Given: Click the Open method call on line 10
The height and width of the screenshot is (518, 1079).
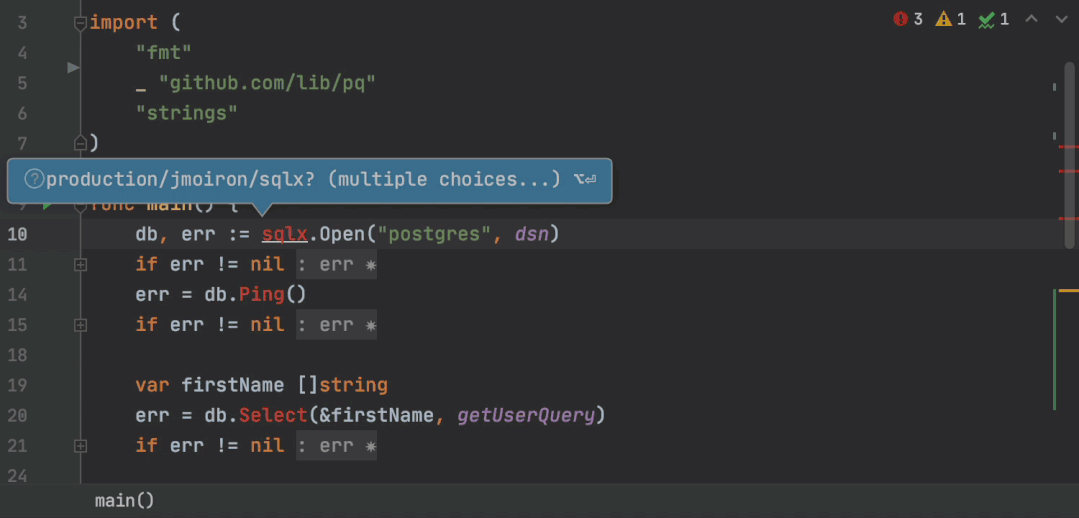Looking at the screenshot, I should (341, 235).
